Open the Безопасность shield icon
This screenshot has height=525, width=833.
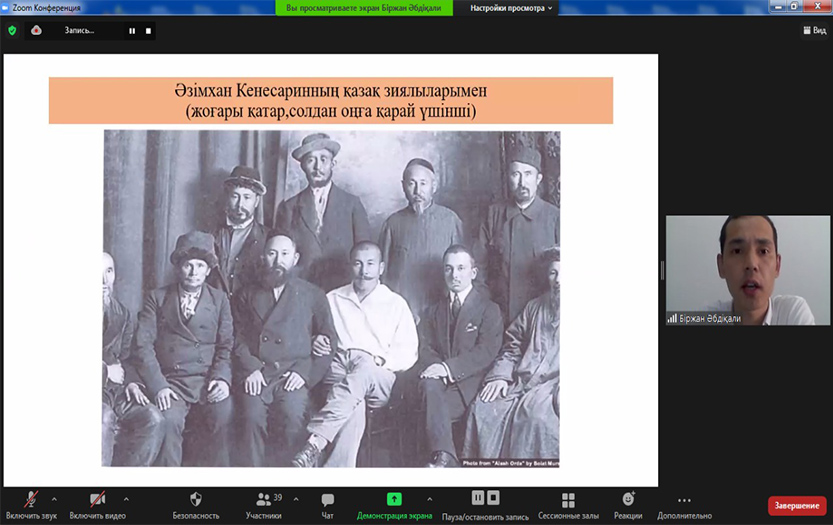point(195,500)
